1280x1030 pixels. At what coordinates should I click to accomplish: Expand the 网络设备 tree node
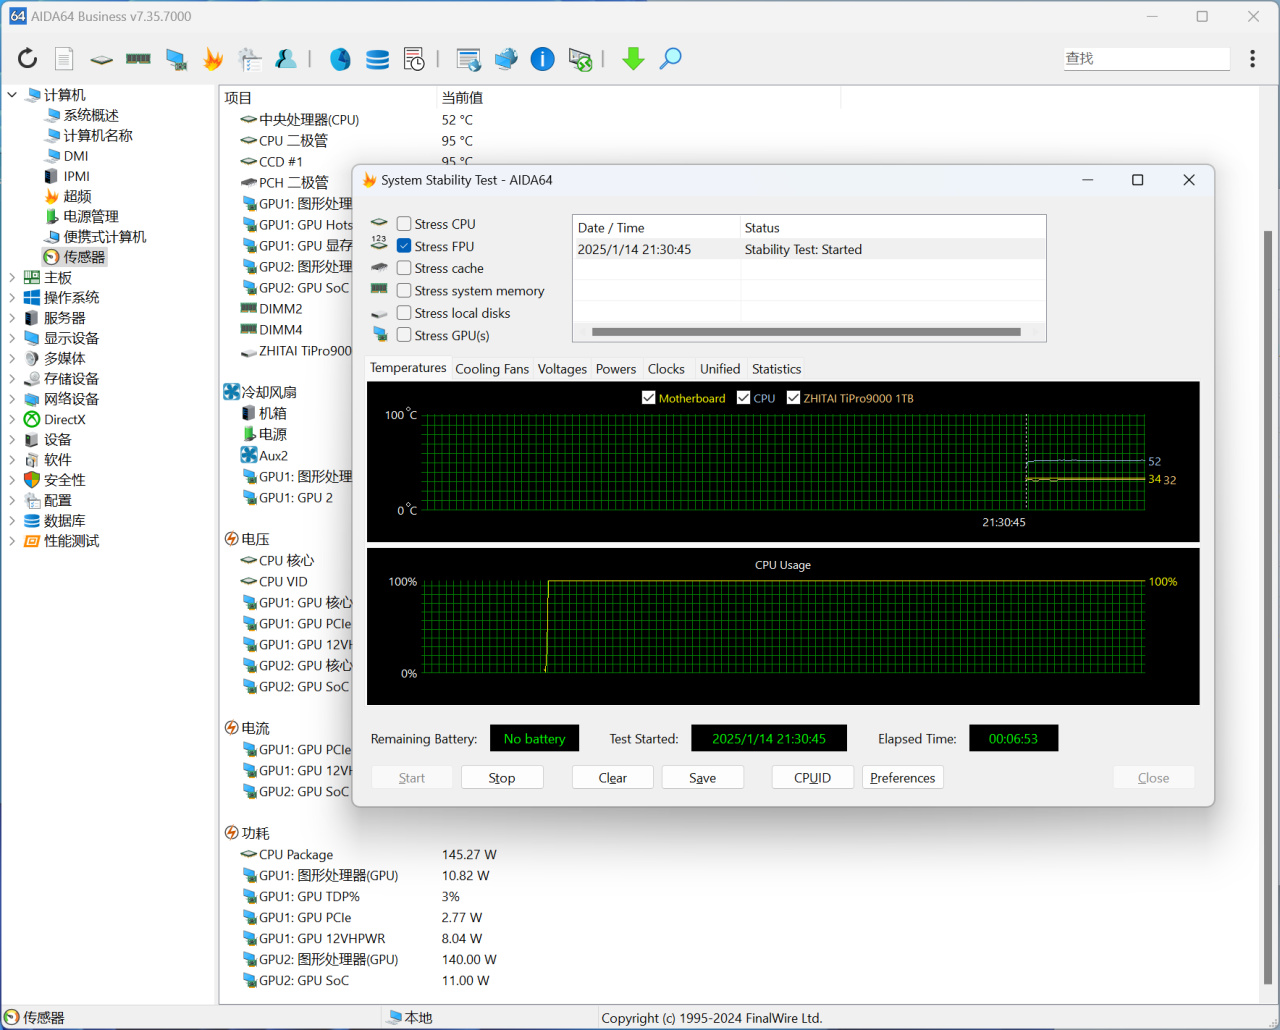12,399
